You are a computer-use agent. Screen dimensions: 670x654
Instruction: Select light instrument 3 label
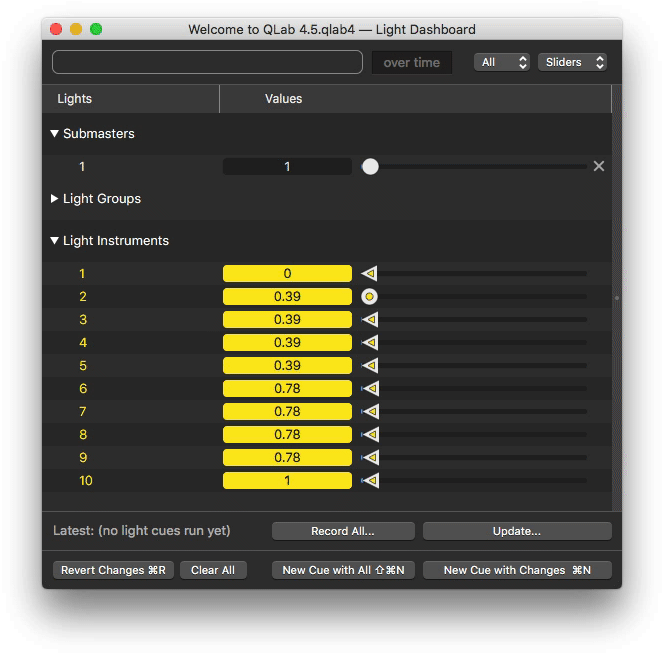(83, 320)
